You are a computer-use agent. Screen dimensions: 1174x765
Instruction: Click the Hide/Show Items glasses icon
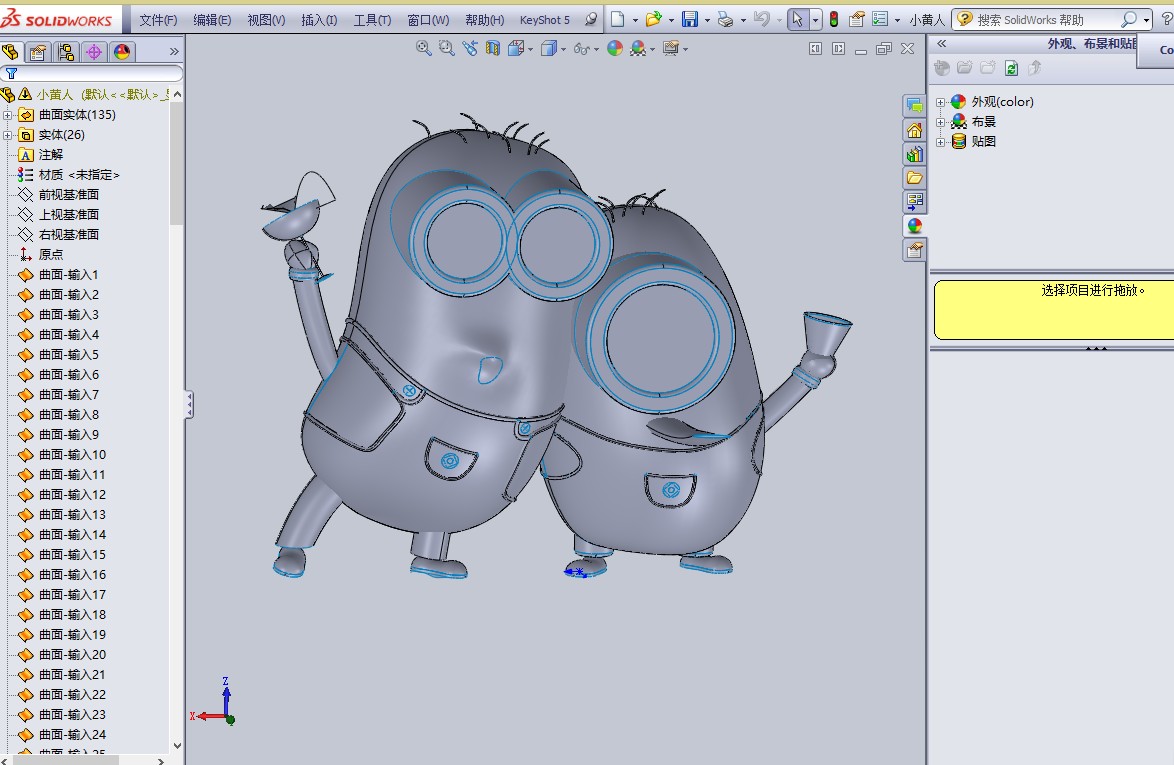pyautogui.click(x=582, y=49)
